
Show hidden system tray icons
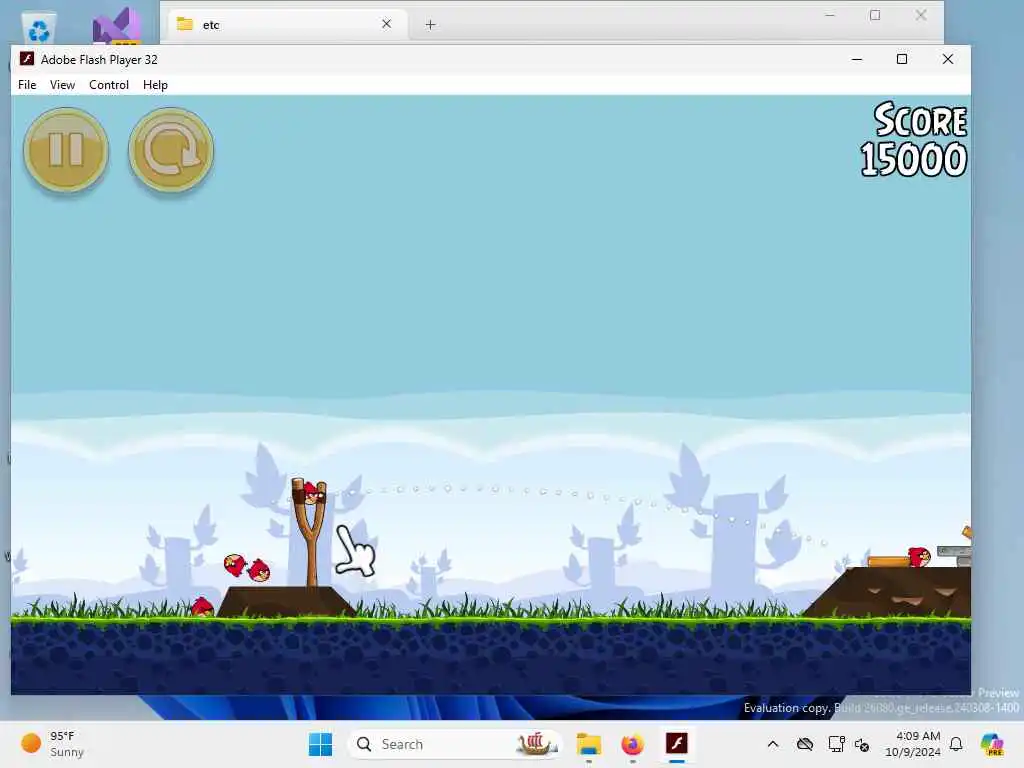click(x=773, y=744)
